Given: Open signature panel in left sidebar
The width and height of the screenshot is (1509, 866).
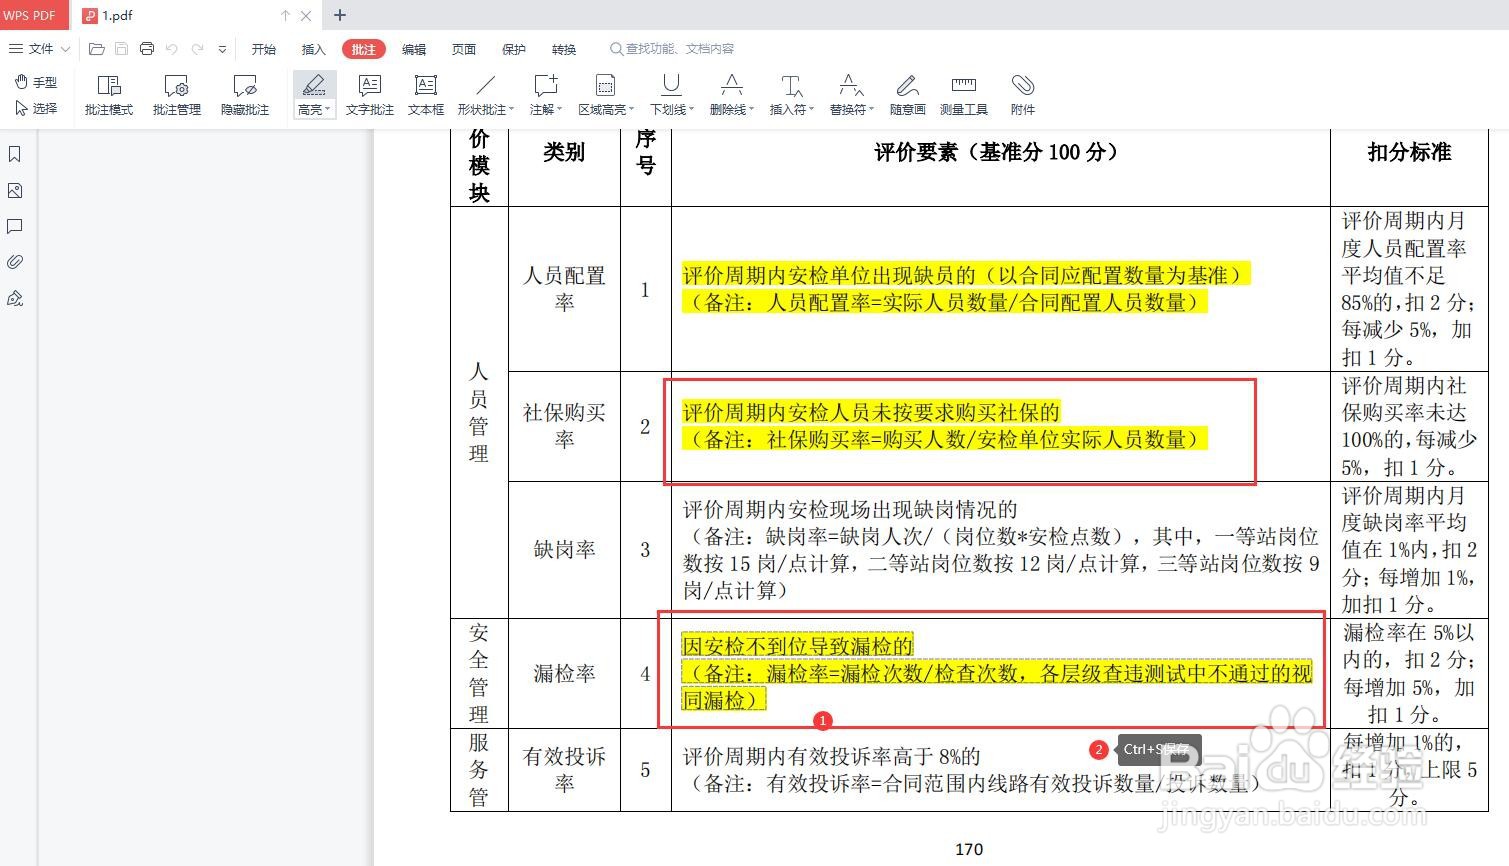Looking at the screenshot, I should pos(15,298).
